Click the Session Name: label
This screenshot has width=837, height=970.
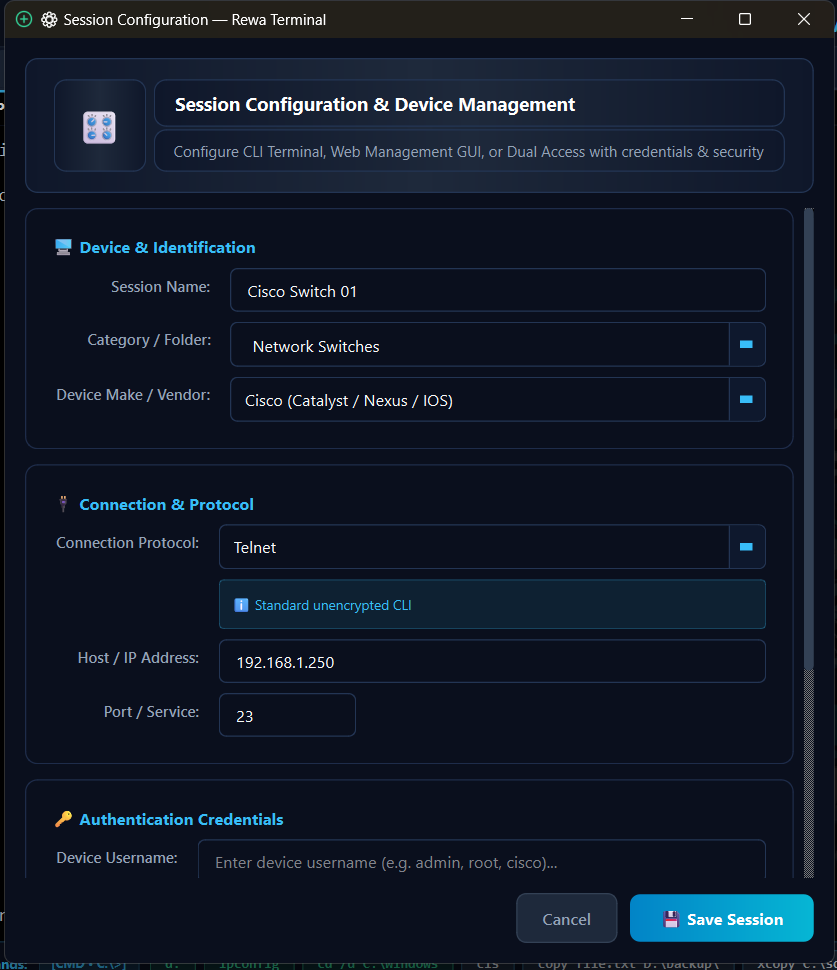pyautogui.click(x=160, y=287)
